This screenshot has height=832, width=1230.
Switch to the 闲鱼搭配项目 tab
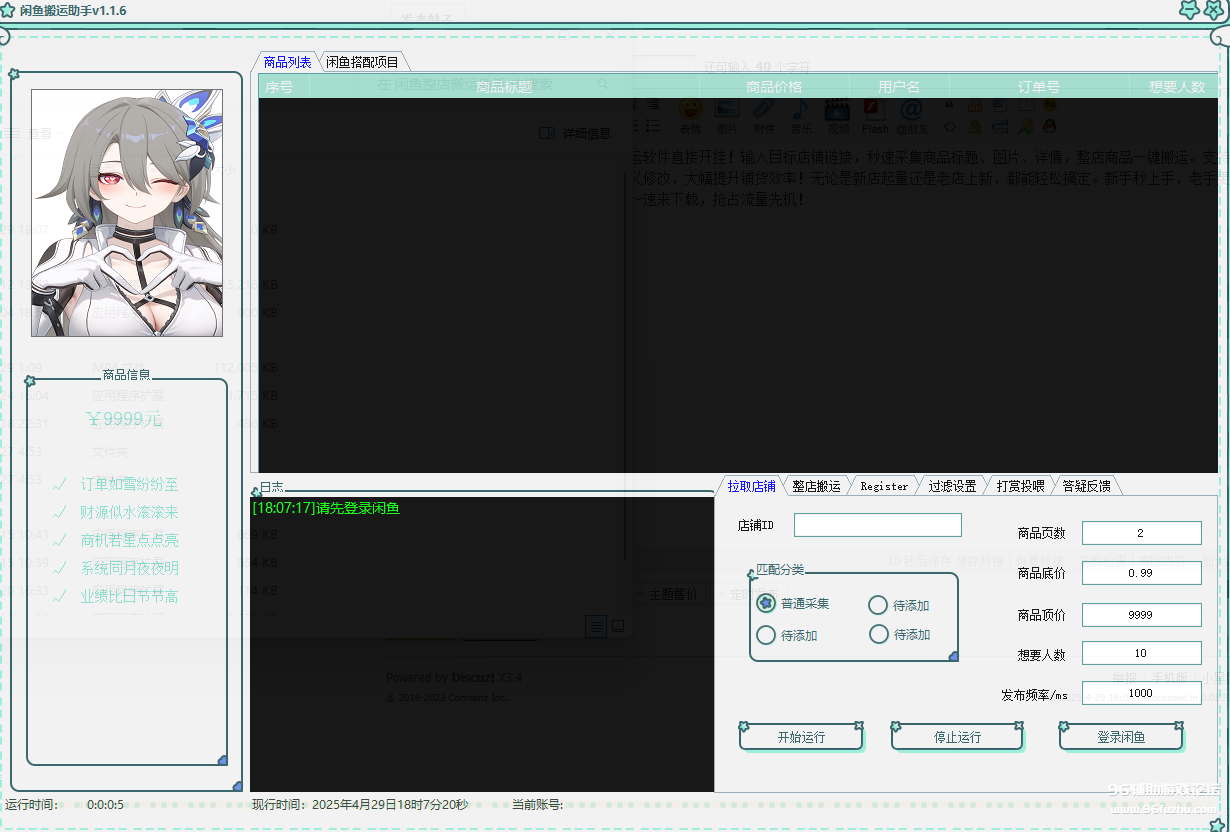362,62
